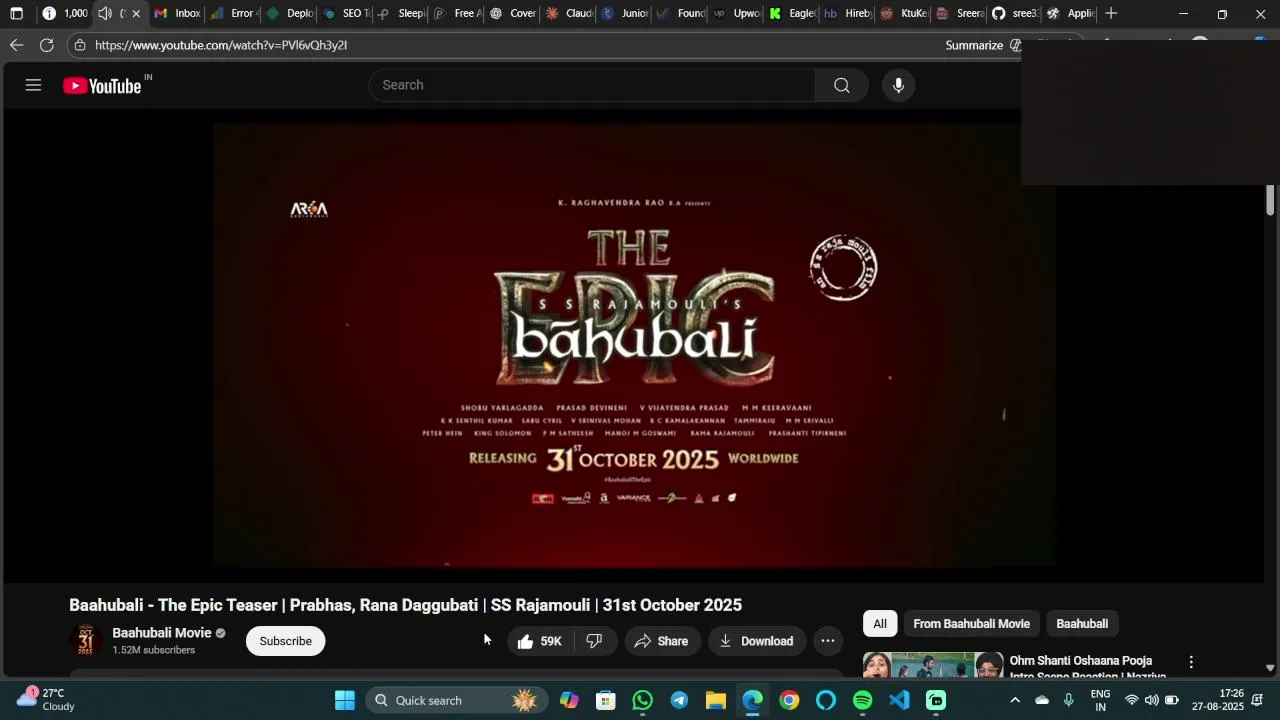The image size is (1280, 720).
Task: Click Summarize in address bar
Action: 974,45
